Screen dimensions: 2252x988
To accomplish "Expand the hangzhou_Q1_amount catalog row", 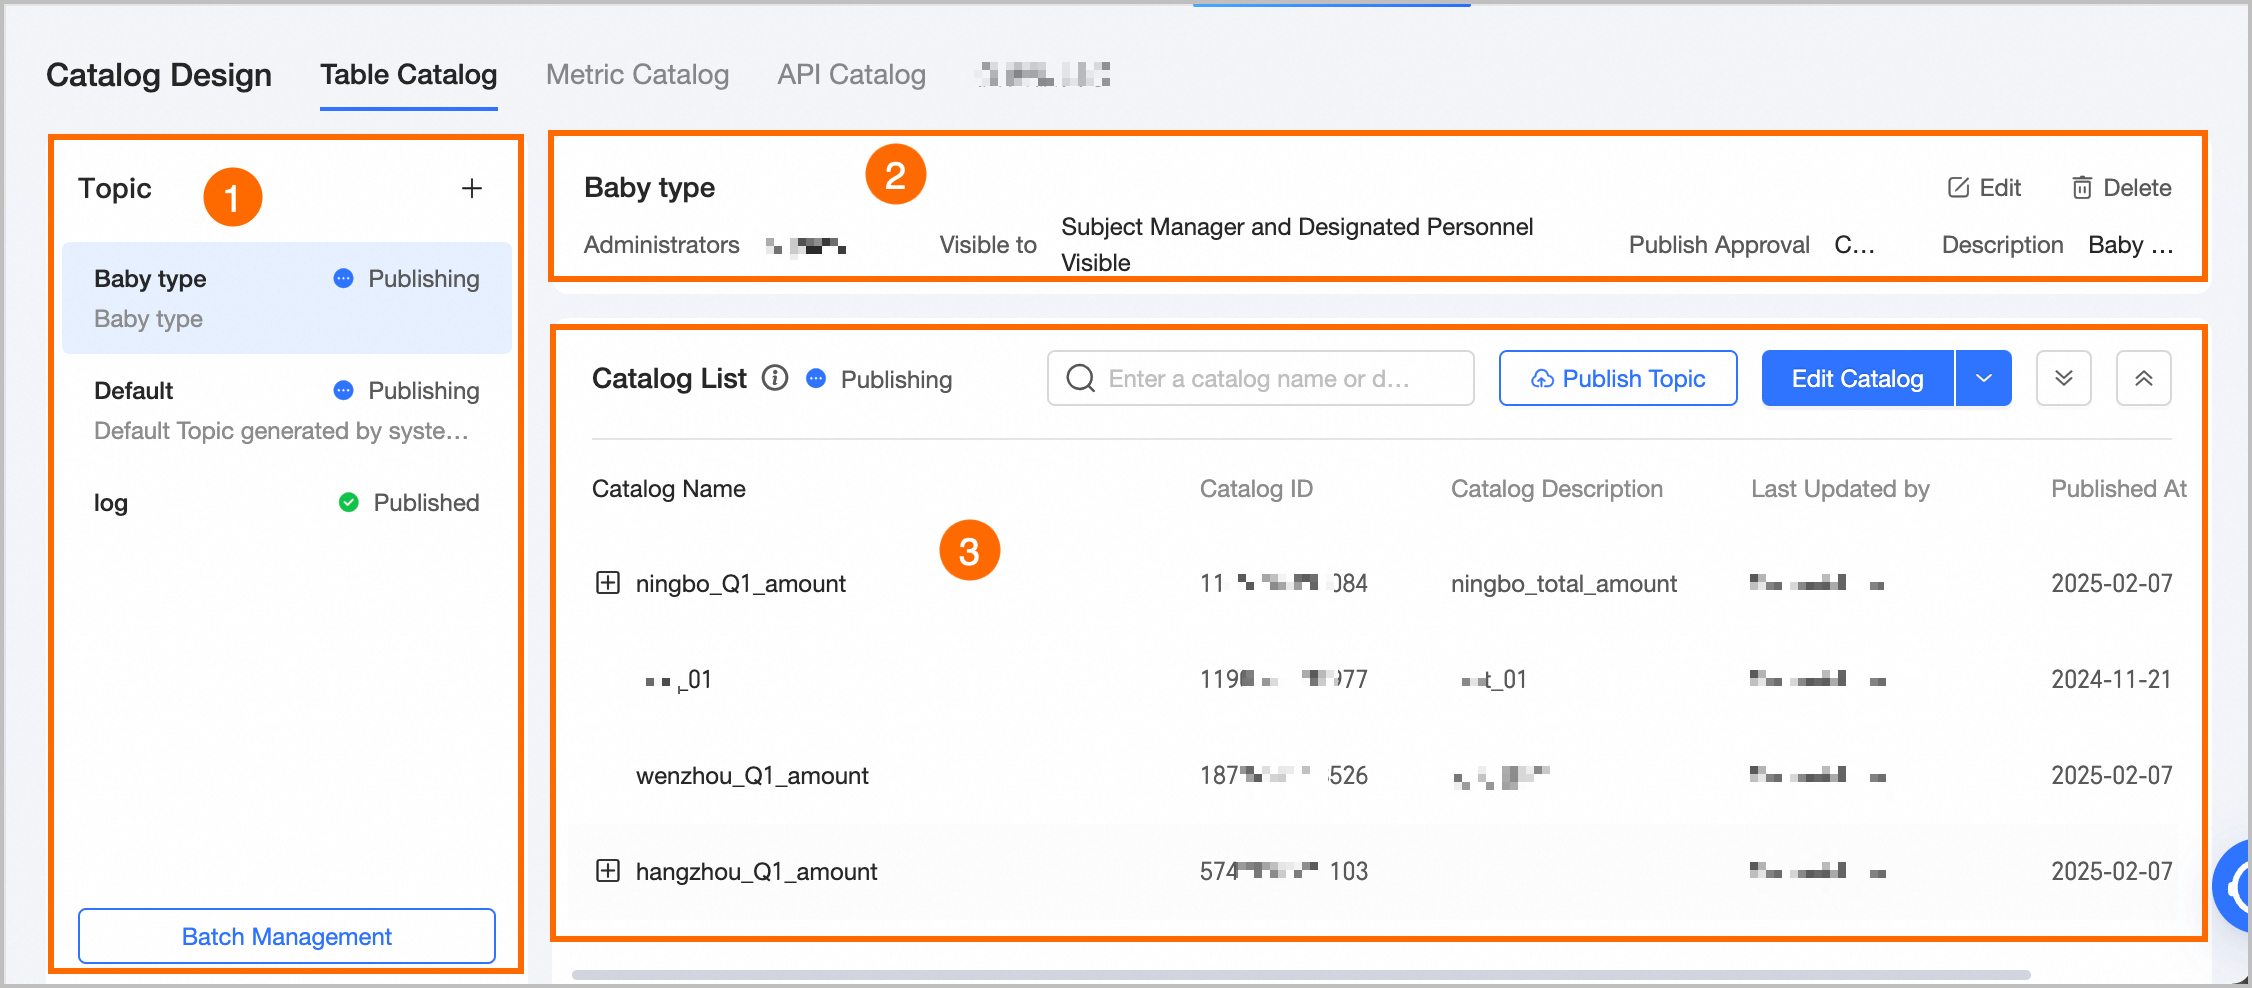I will tap(608, 871).
